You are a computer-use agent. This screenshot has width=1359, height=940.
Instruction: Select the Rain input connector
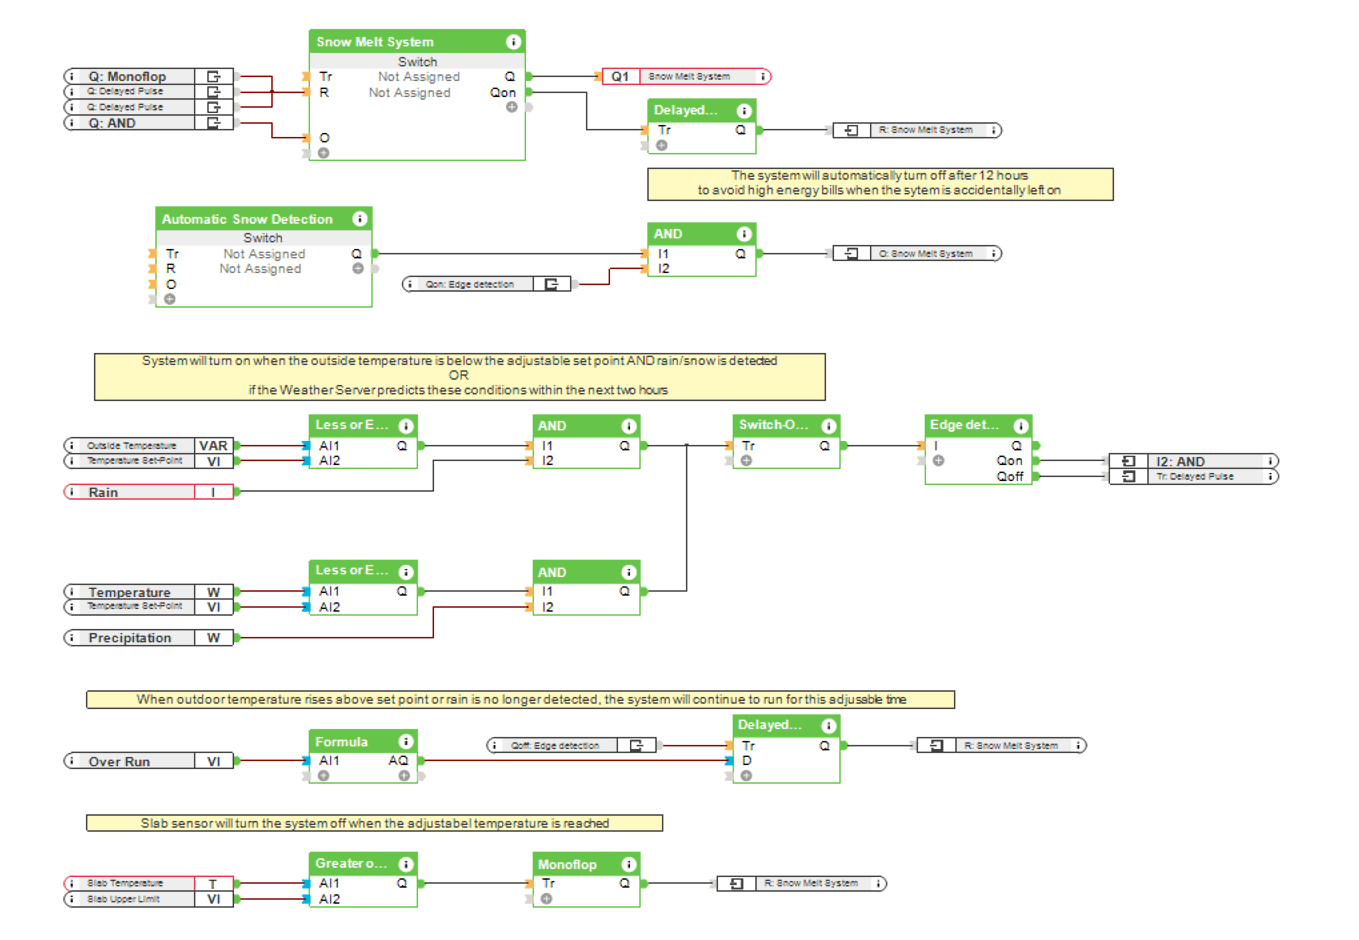point(148,492)
